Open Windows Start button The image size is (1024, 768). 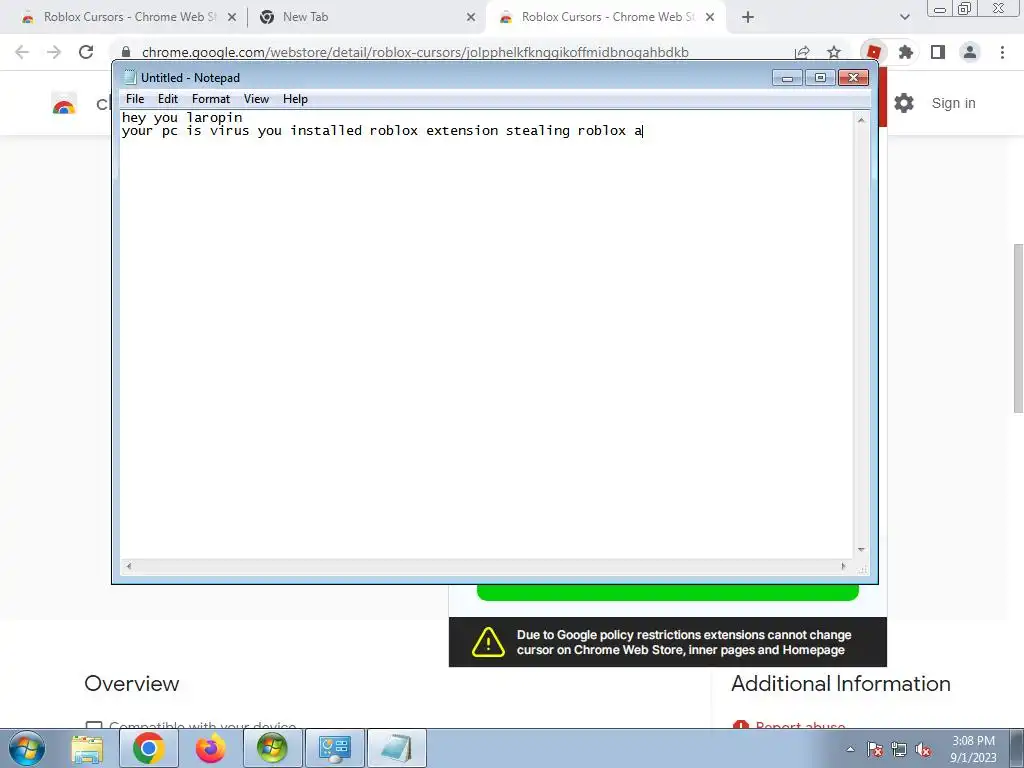tap(27, 748)
